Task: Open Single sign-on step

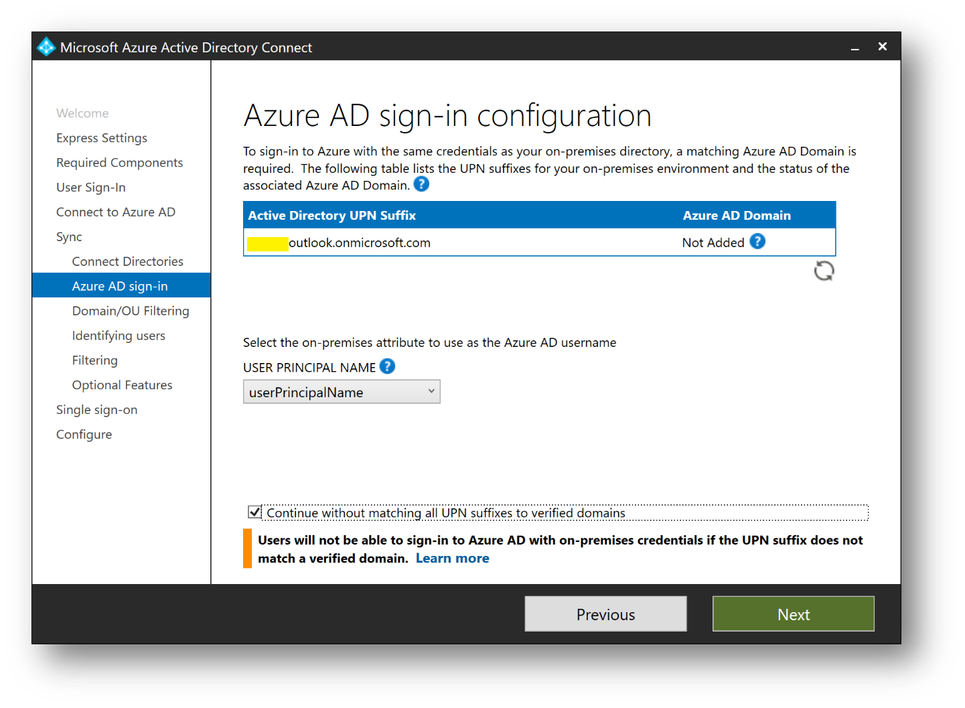Action: point(97,410)
